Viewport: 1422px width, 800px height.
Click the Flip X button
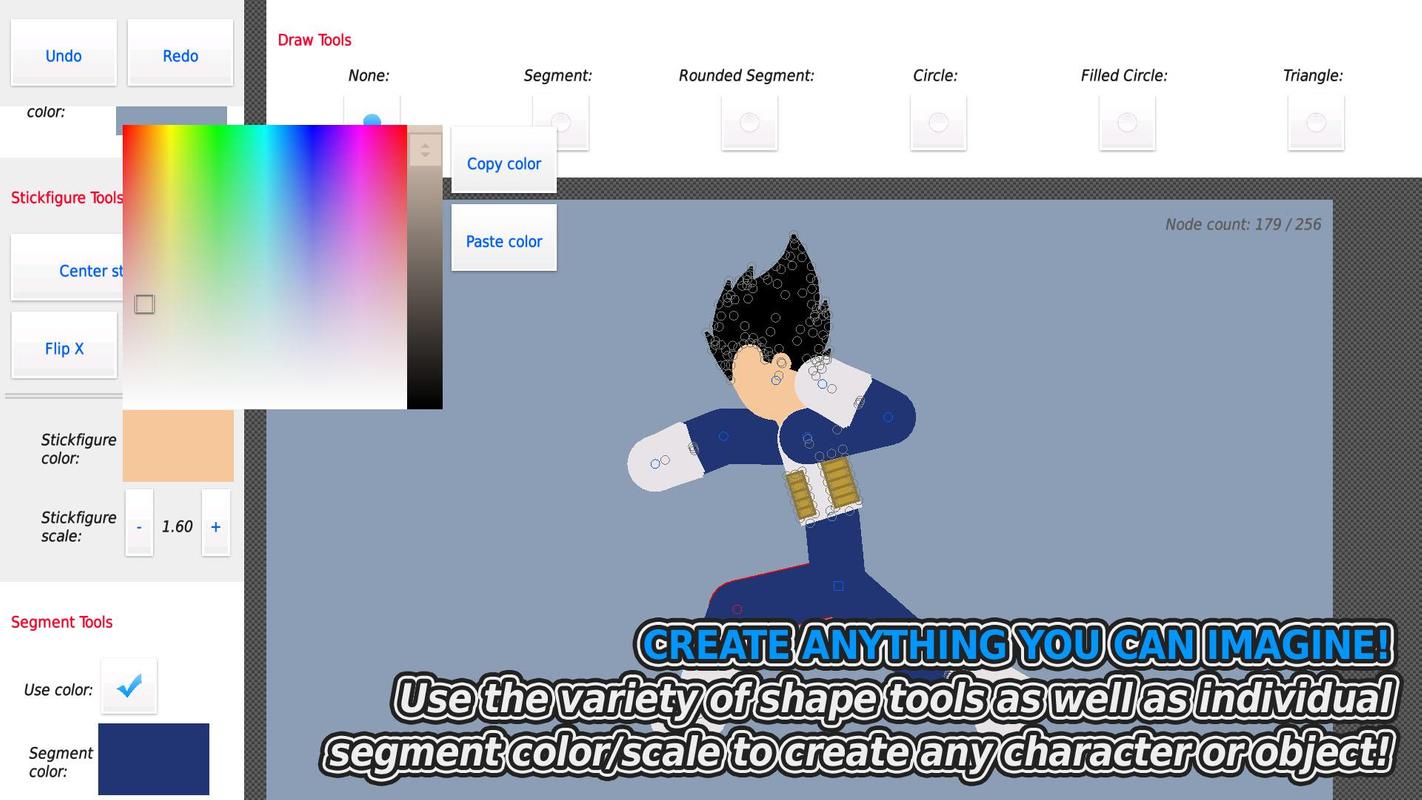tap(64, 346)
